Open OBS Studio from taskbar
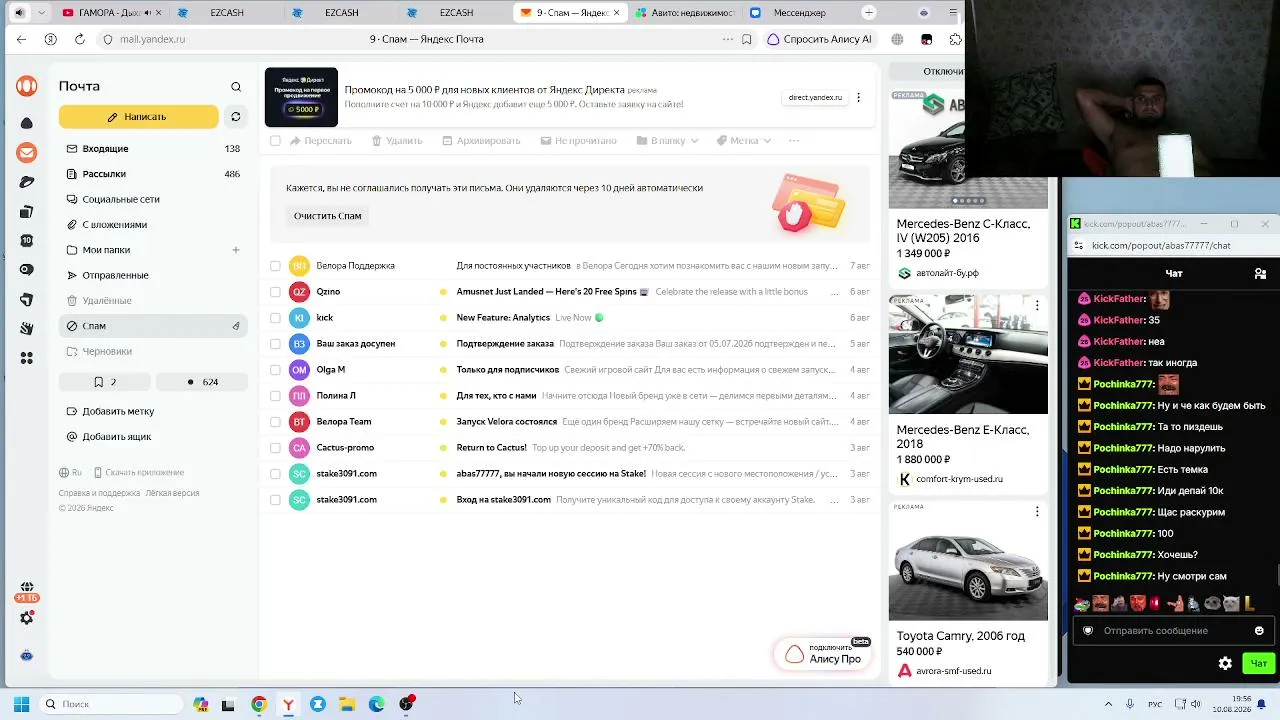Viewport: 1280px width, 720px height. pos(406,704)
